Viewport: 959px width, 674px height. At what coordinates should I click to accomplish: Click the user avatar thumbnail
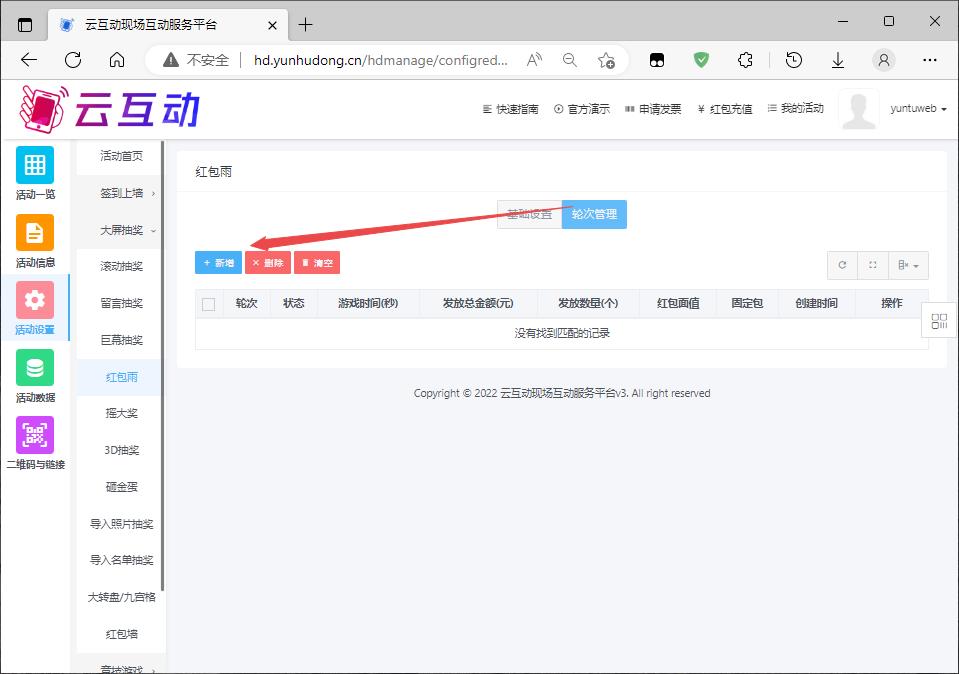pos(859,109)
